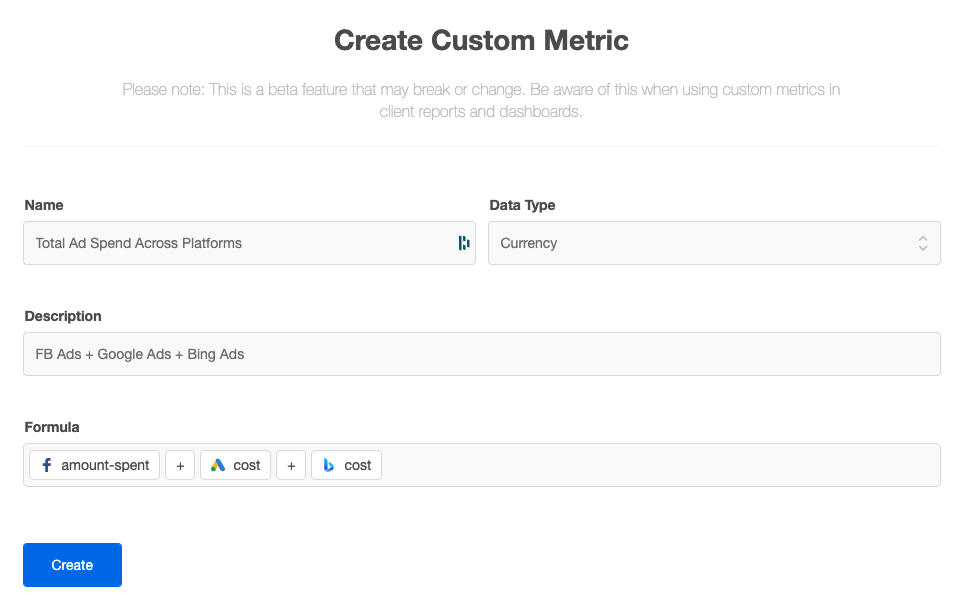This screenshot has width=968, height=609.
Task: Click the Google Ads icon on the cost chip
Action: pyautogui.click(x=218, y=464)
